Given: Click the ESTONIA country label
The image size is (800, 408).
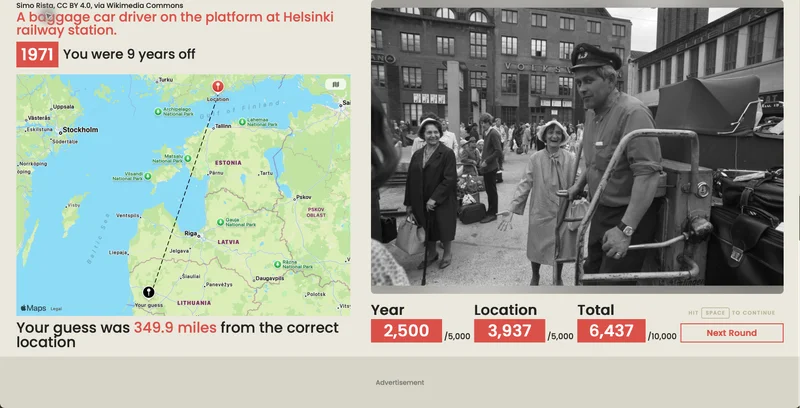Looking at the screenshot, I should [x=228, y=163].
